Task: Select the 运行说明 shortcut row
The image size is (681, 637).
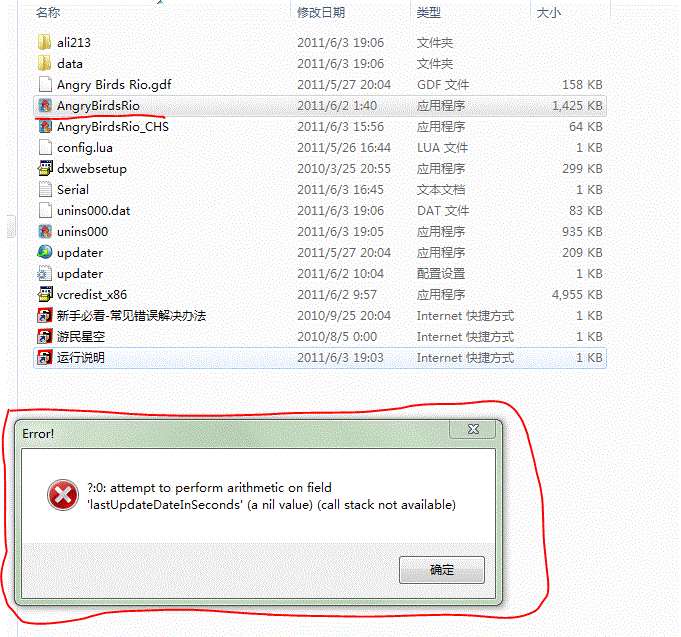Action: [x=320, y=358]
